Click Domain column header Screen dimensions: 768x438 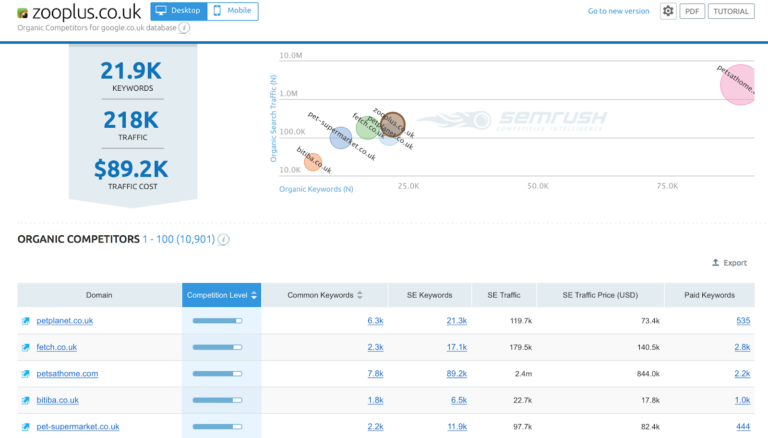pyautogui.click(x=99, y=295)
